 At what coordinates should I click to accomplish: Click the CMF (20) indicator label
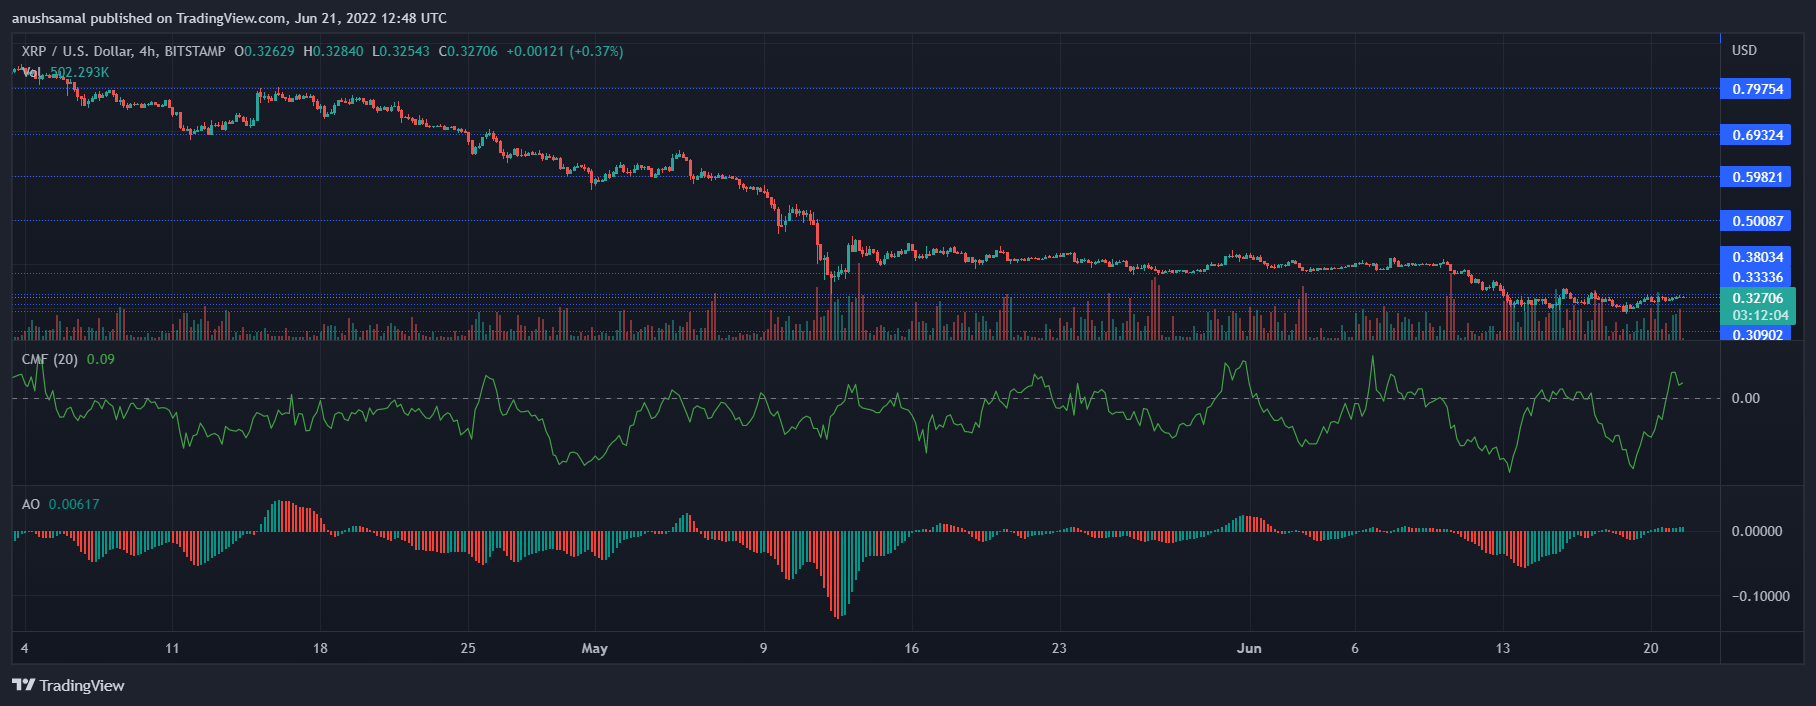tap(50, 359)
